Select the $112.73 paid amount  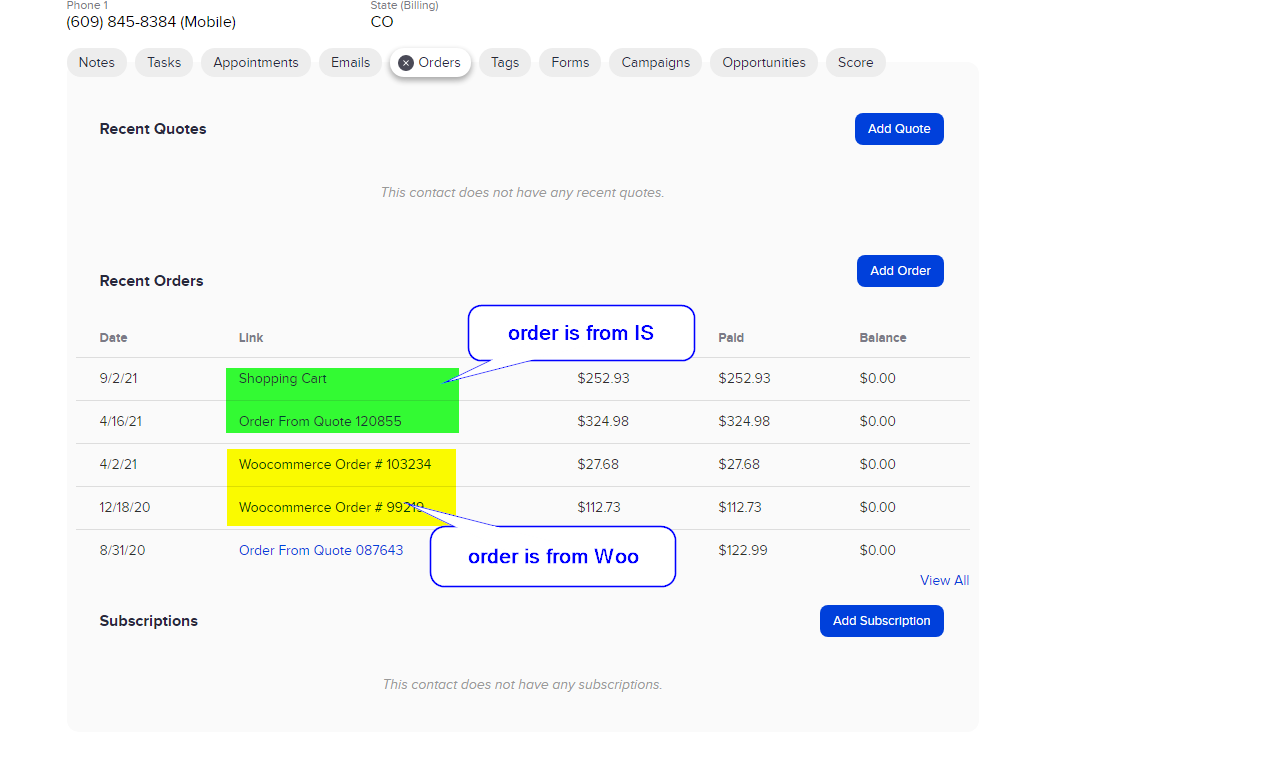(740, 508)
